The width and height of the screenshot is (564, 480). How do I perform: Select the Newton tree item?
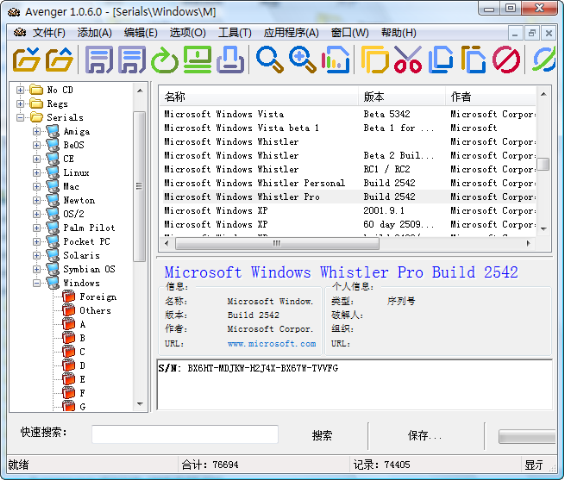[79, 200]
